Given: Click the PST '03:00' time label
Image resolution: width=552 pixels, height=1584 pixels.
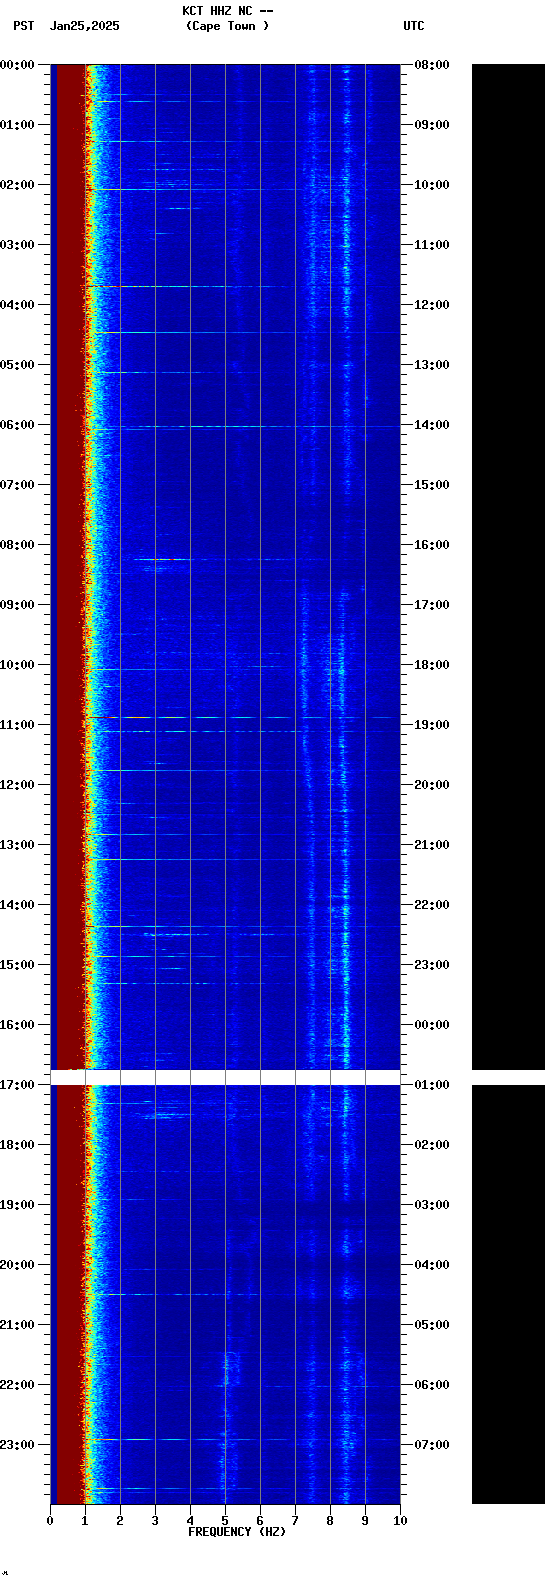Looking at the screenshot, I should [17, 245].
